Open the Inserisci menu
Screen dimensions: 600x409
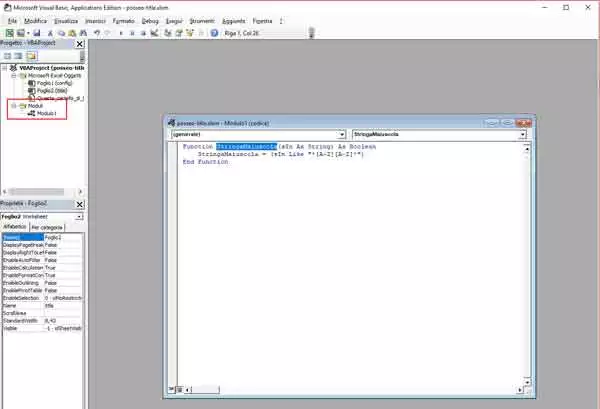click(95, 21)
